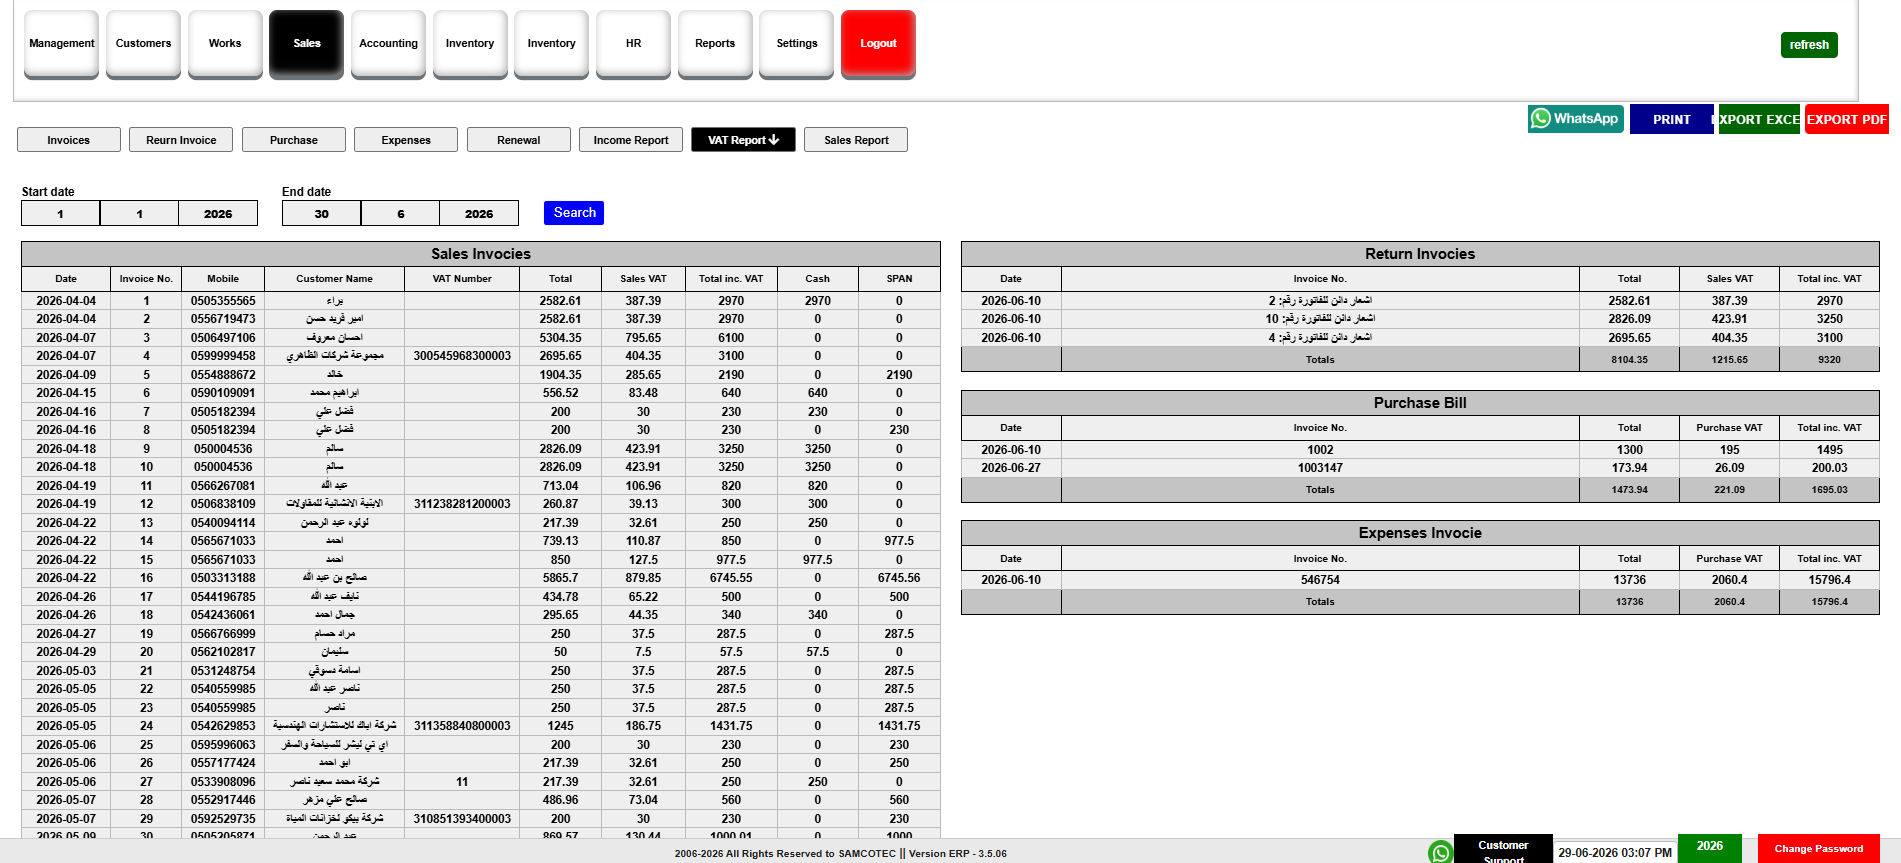The width and height of the screenshot is (1901, 863).
Task: Switch to the Renewal tab
Action: pyautogui.click(x=519, y=140)
